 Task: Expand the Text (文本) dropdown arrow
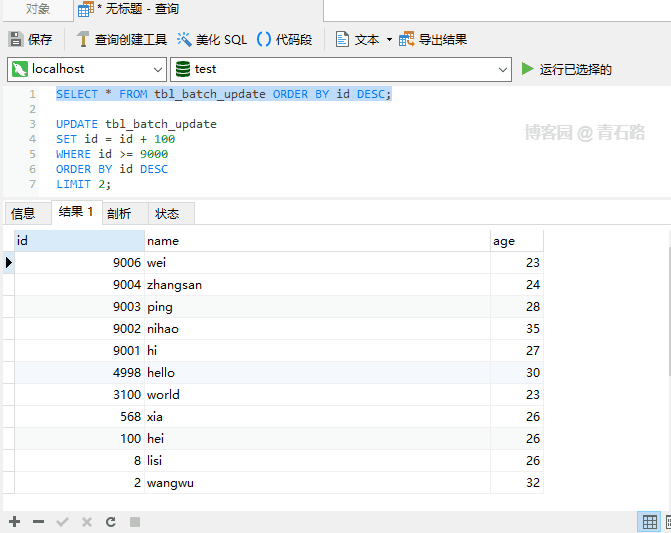(x=389, y=40)
